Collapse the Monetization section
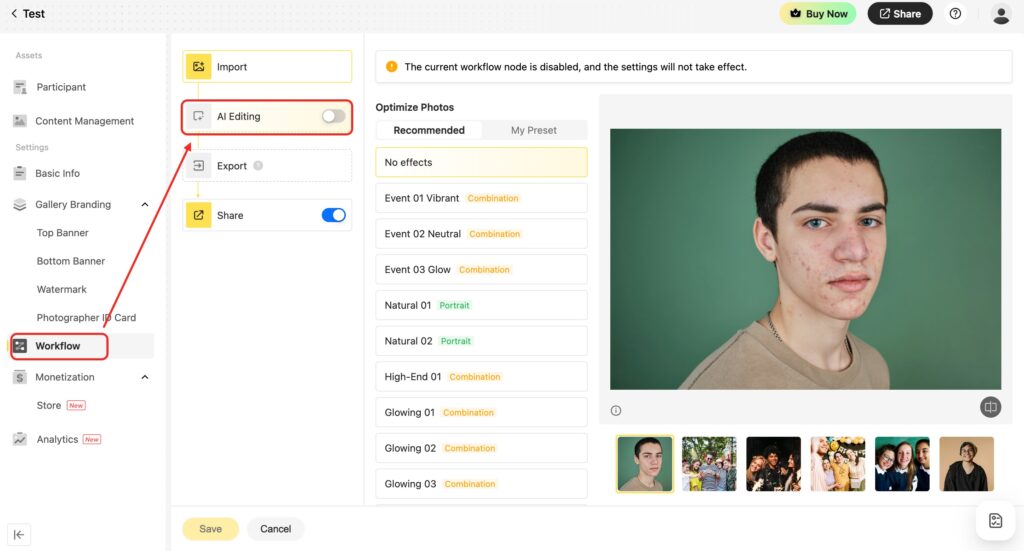 145,377
